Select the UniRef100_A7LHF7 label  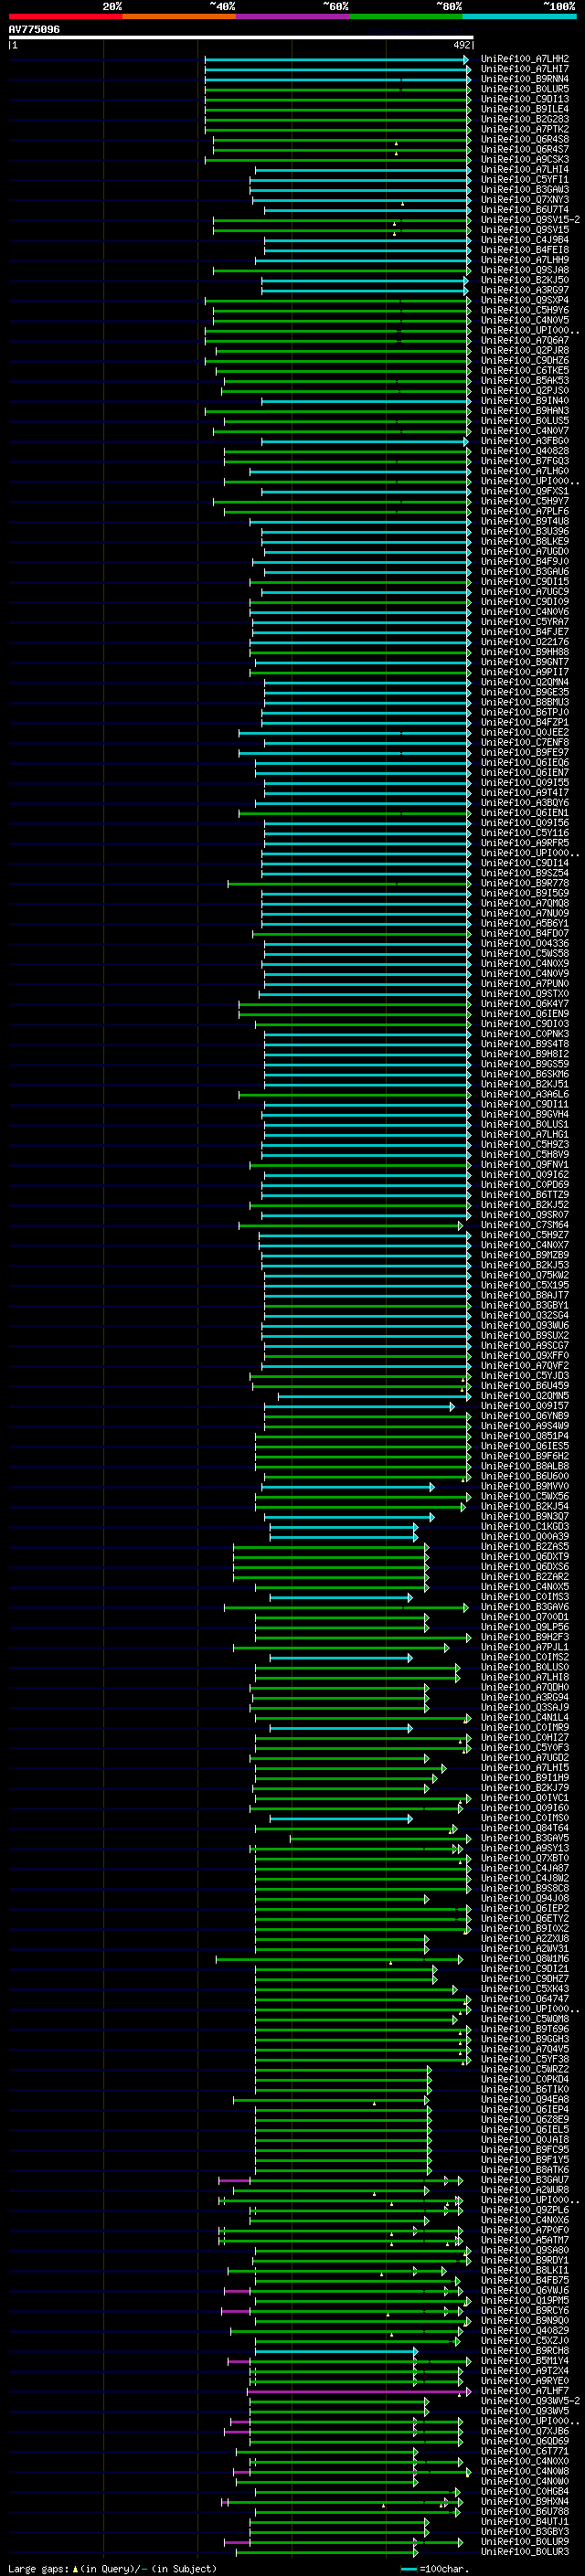(525, 2391)
